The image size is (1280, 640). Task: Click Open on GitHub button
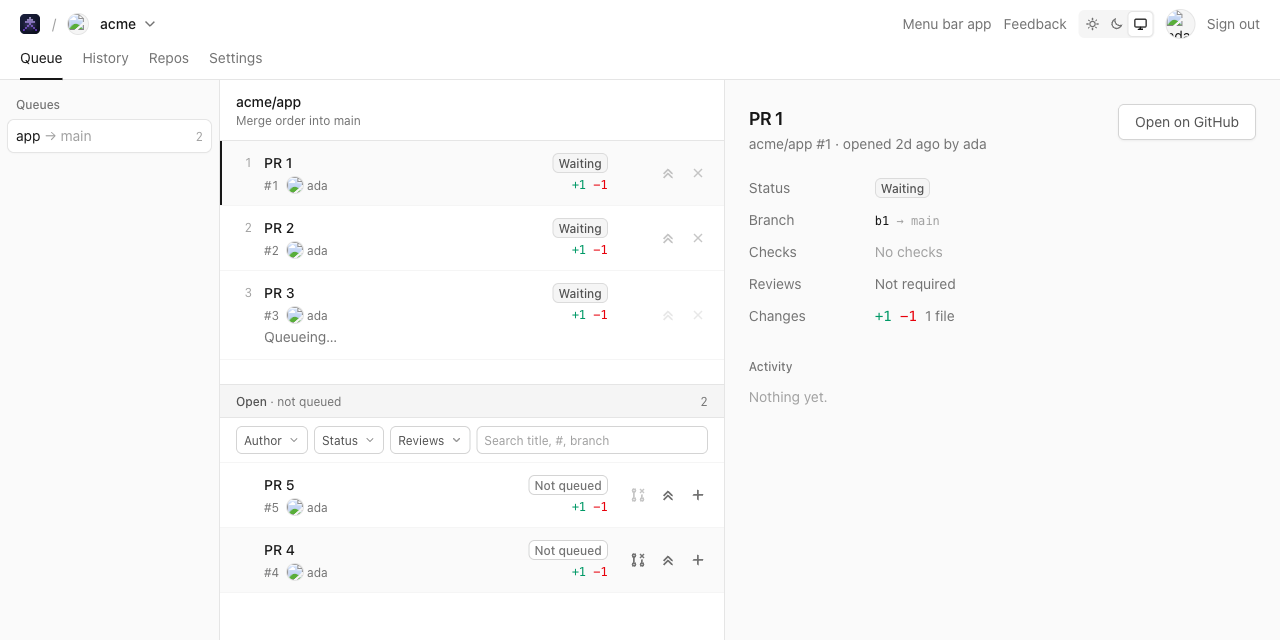click(1187, 122)
